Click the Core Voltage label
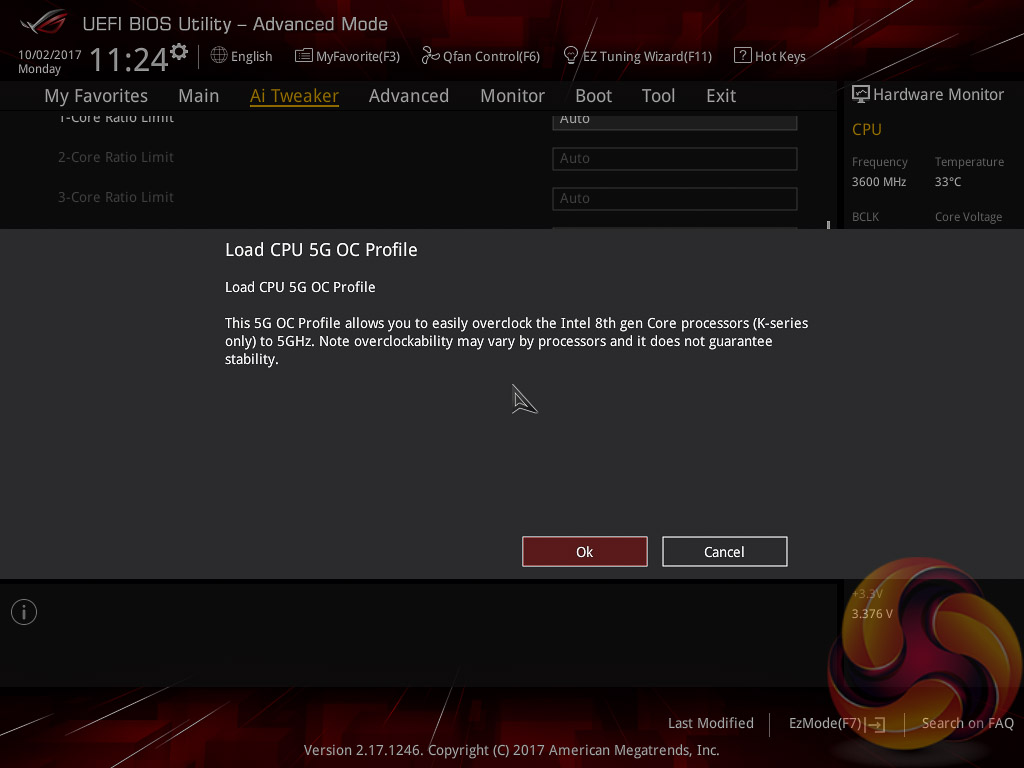The height and width of the screenshot is (768, 1024). pyautogui.click(x=968, y=217)
